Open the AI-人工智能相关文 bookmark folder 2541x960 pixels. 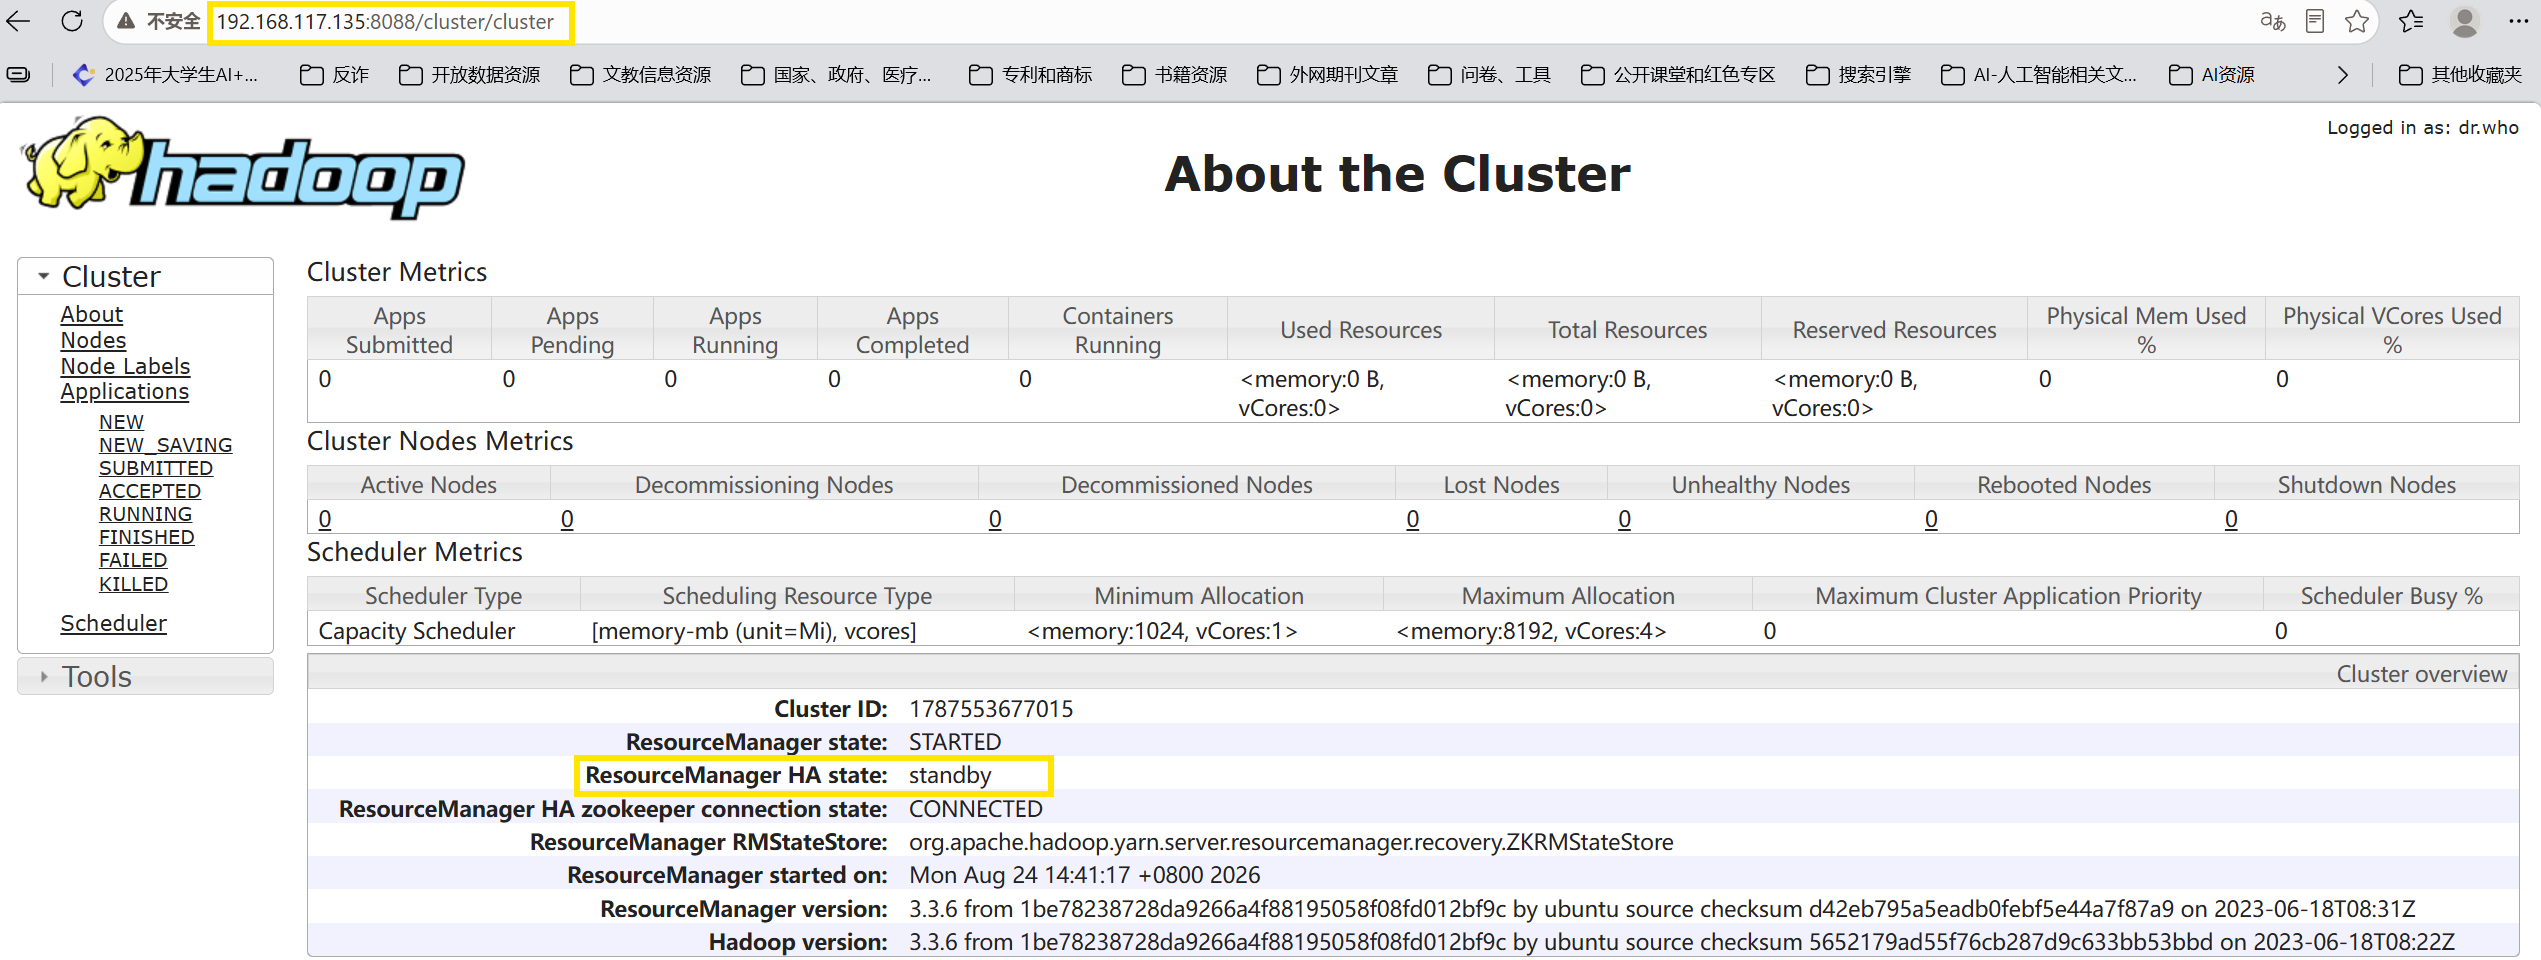point(2040,75)
